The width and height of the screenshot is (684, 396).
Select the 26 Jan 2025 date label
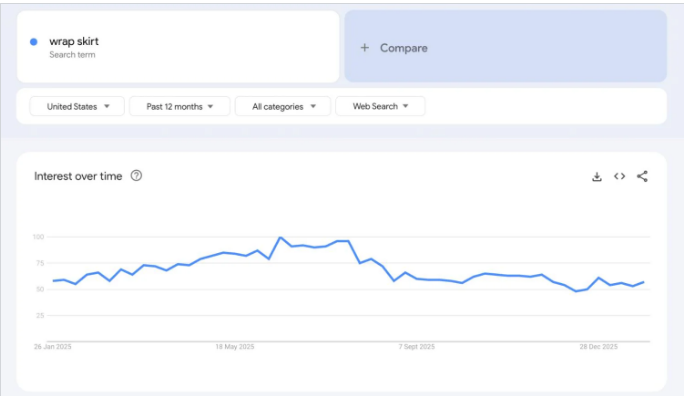52,347
